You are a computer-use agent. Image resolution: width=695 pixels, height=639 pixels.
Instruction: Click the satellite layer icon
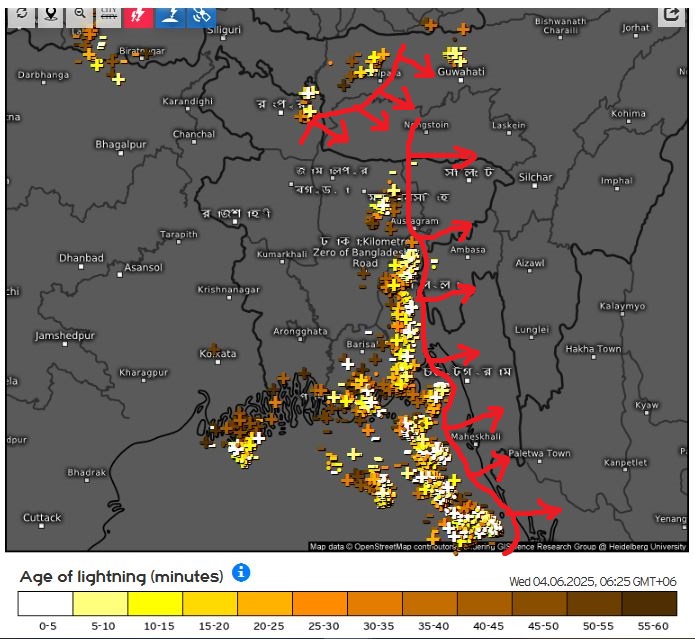pyautogui.click(x=201, y=15)
